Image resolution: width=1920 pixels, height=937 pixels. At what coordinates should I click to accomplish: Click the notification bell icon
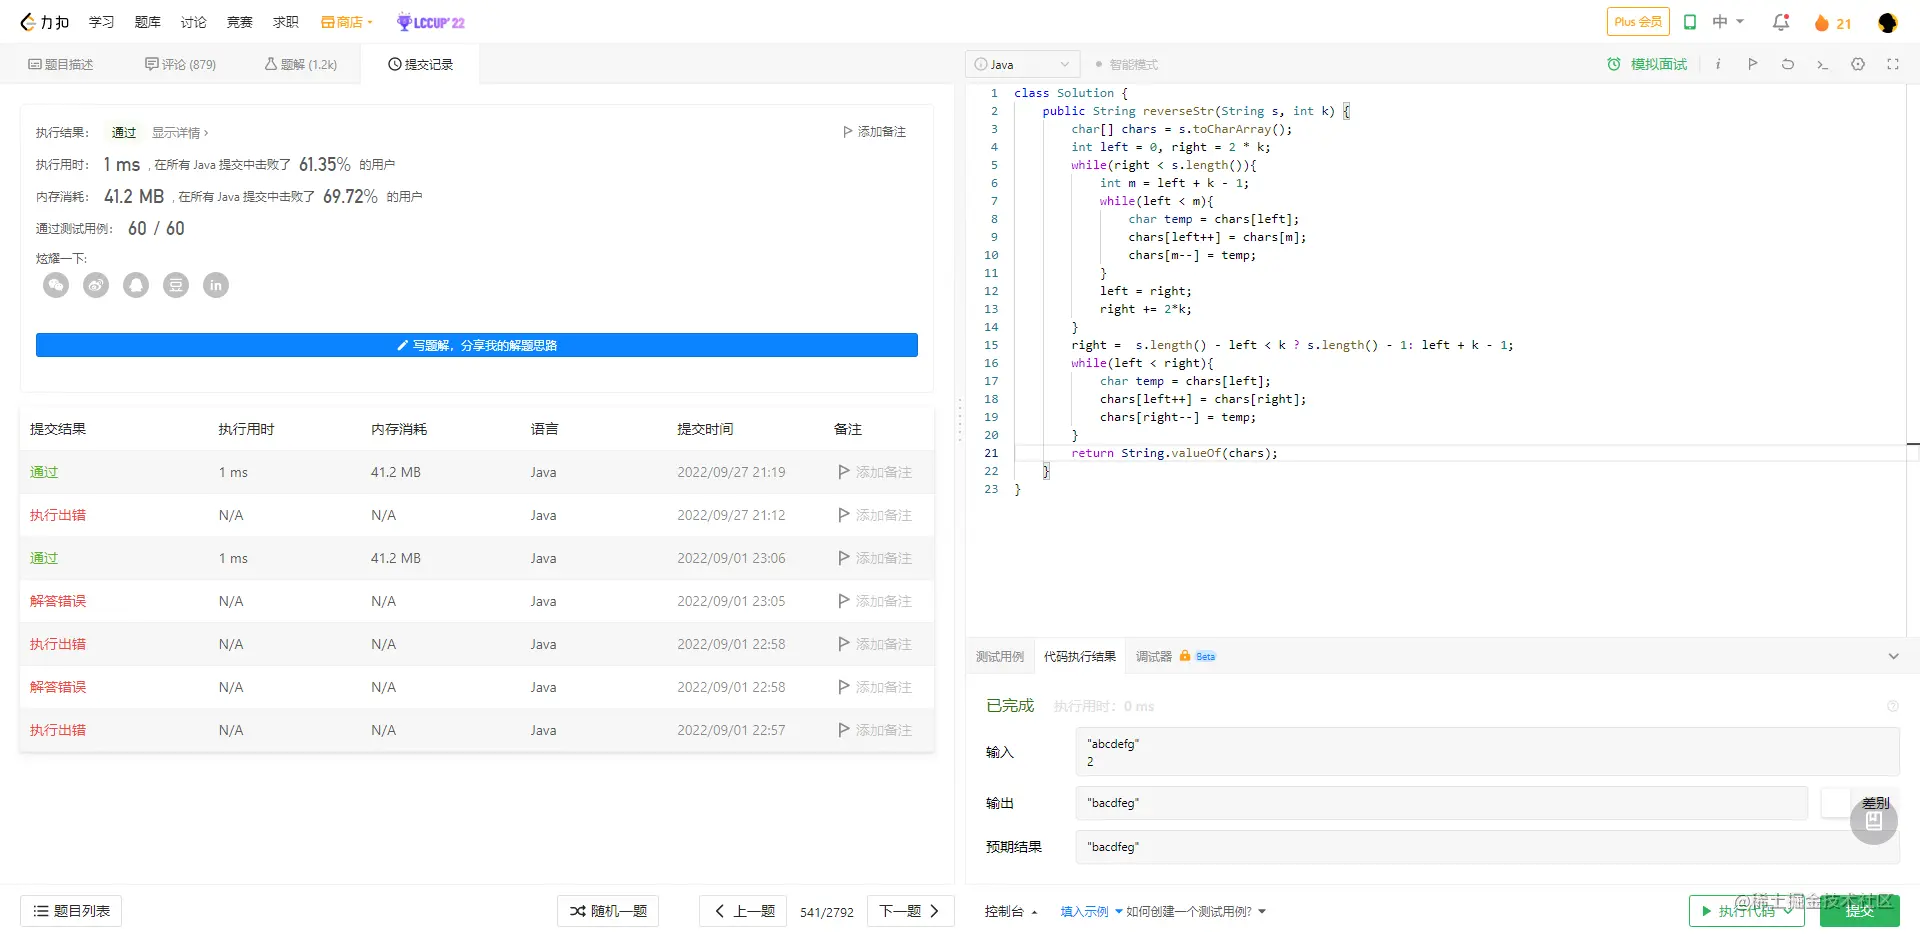1781,22
